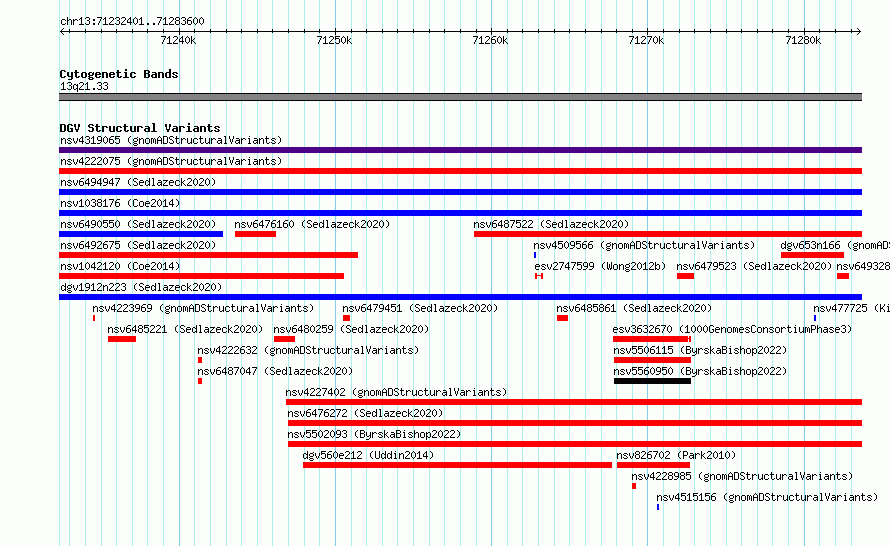Select the red nsv6485221 variant bar
890x546 pixels.
[122, 339]
